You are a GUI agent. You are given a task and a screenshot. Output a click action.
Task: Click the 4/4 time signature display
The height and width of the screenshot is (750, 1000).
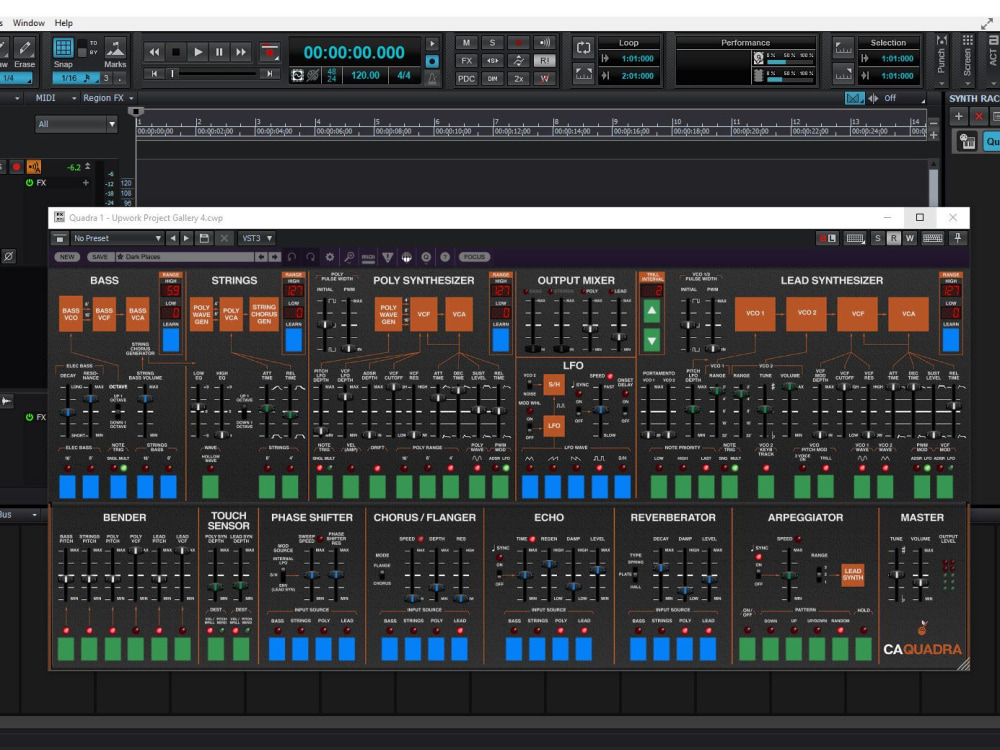pos(404,75)
